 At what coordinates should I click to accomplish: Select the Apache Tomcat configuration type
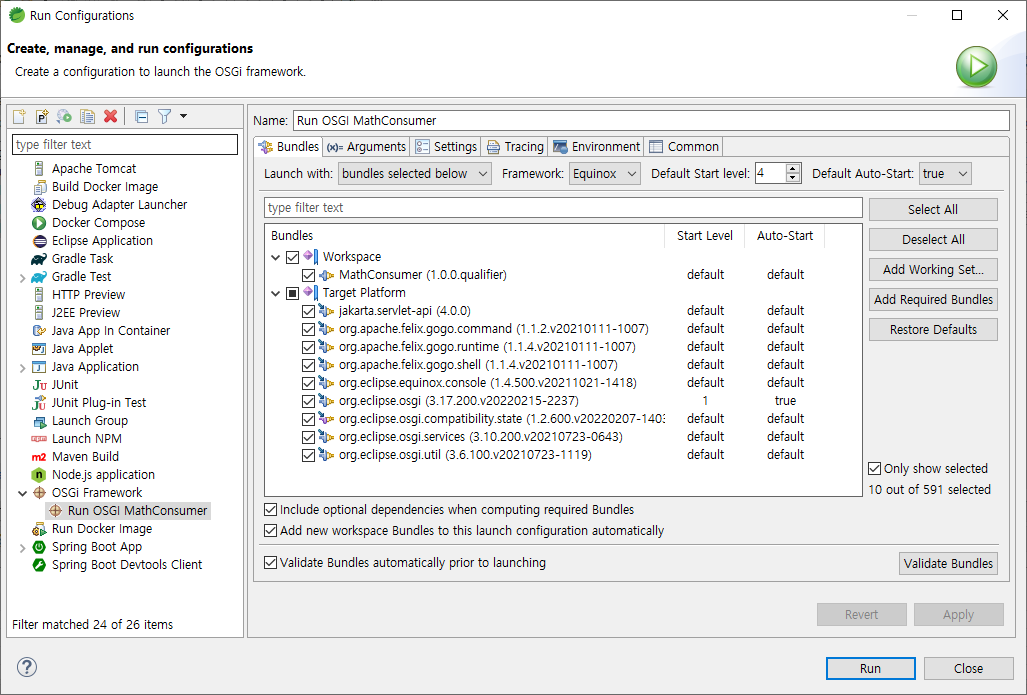(x=94, y=168)
